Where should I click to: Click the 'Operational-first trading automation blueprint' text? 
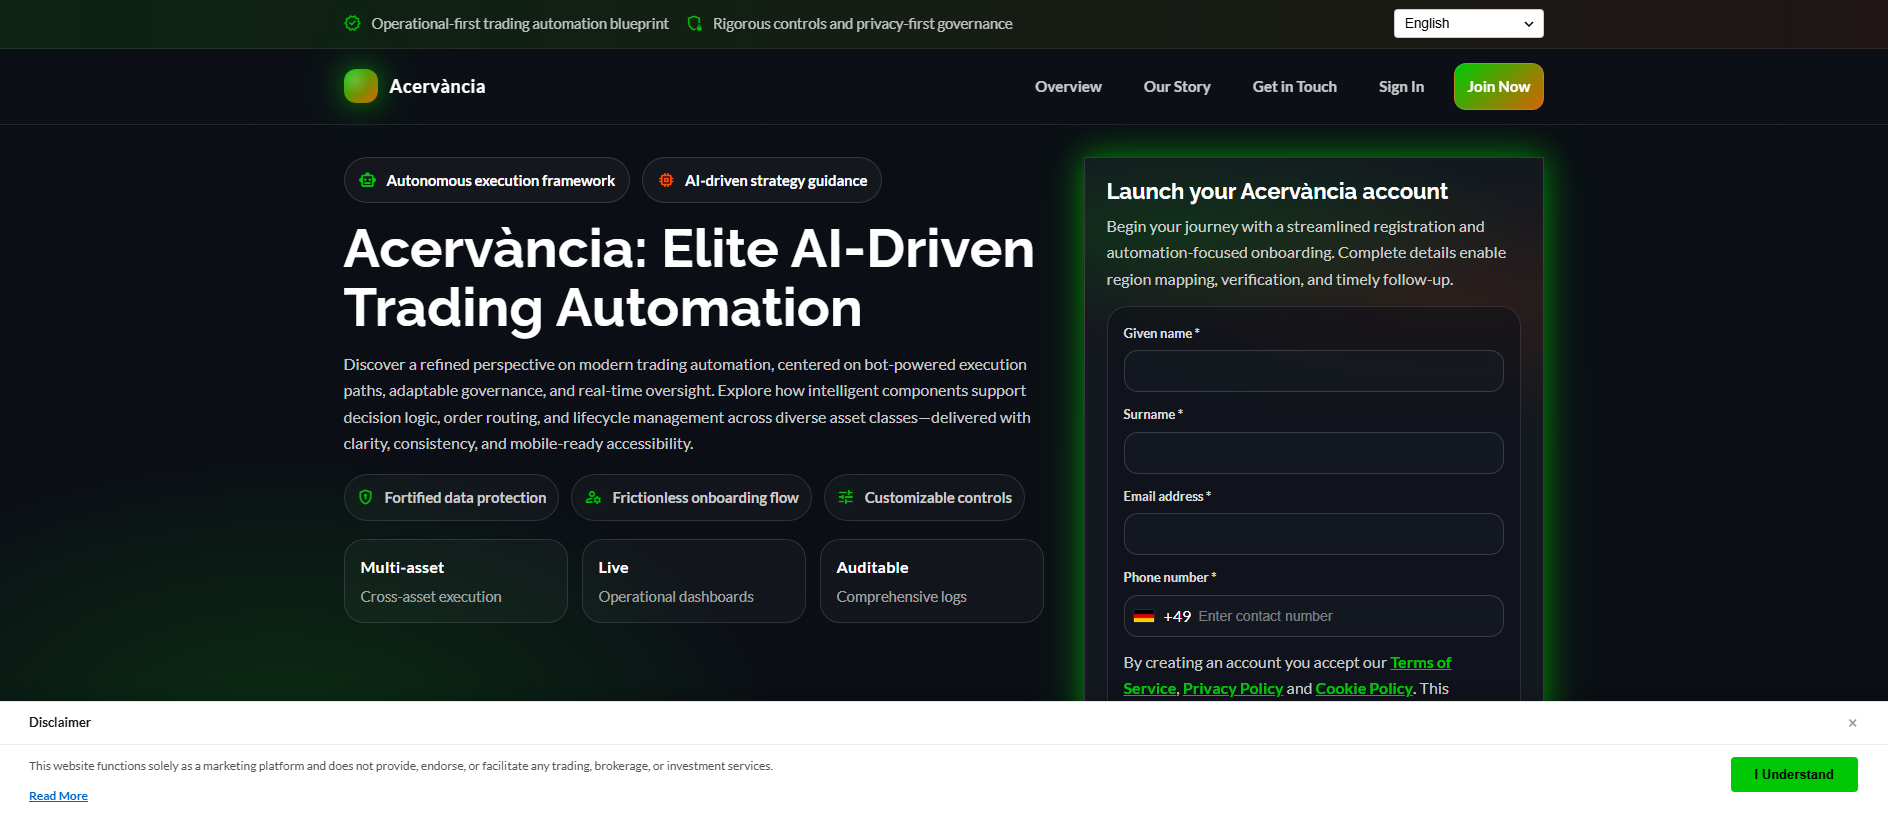point(520,23)
